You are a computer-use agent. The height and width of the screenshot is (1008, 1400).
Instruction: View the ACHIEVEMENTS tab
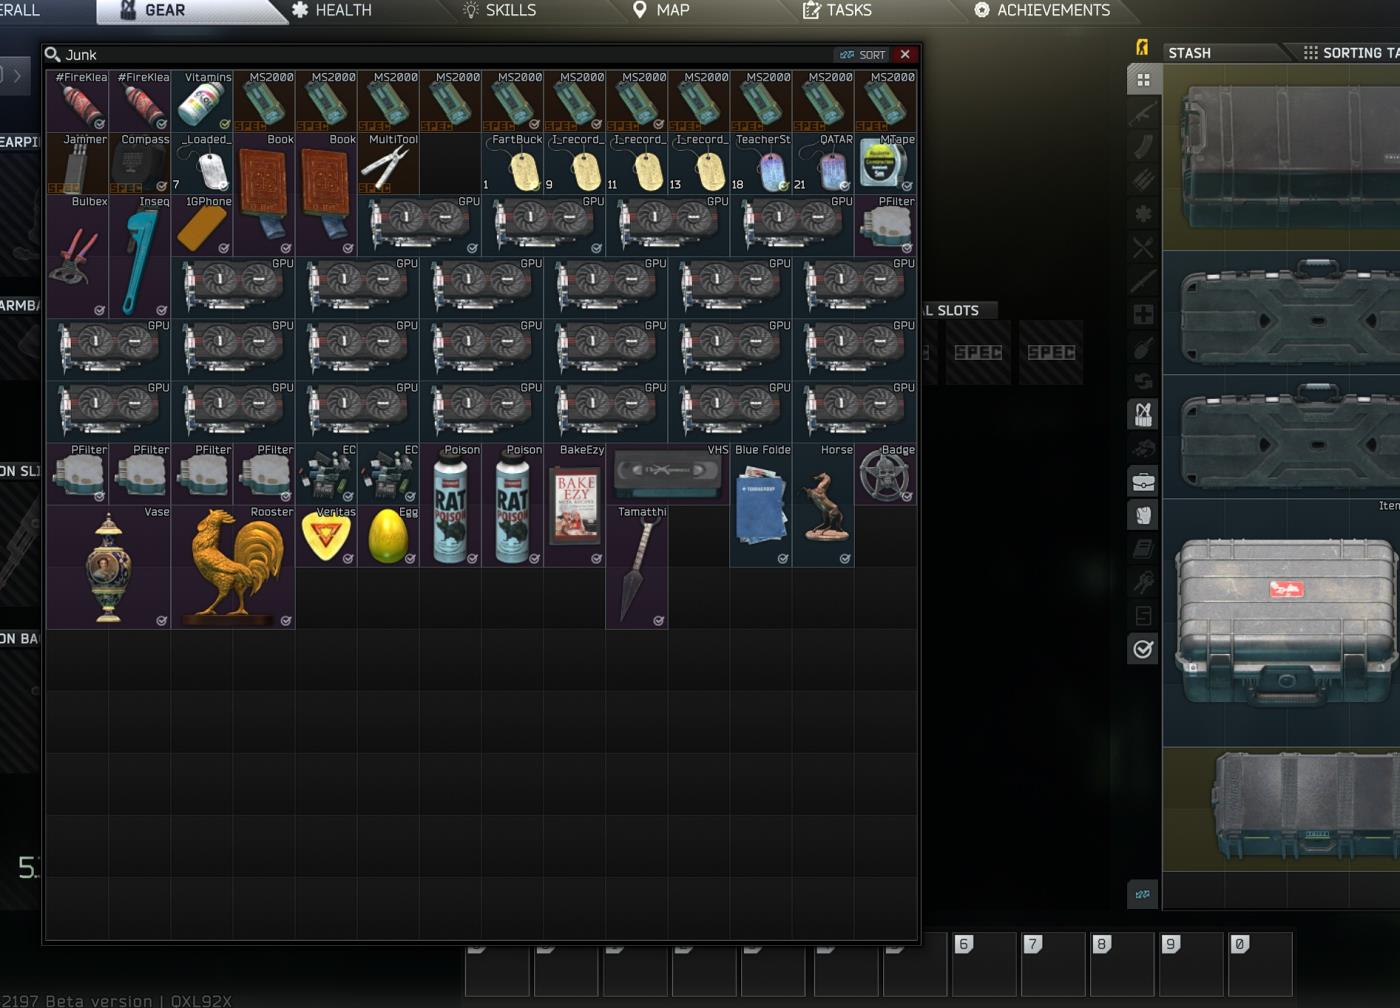click(1042, 10)
